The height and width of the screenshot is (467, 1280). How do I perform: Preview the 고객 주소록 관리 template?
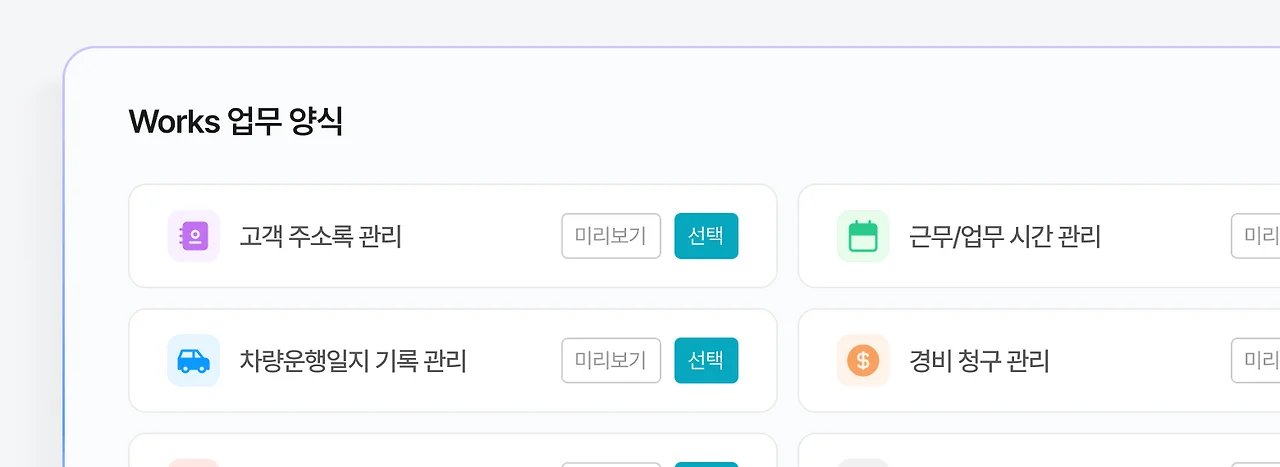point(611,236)
